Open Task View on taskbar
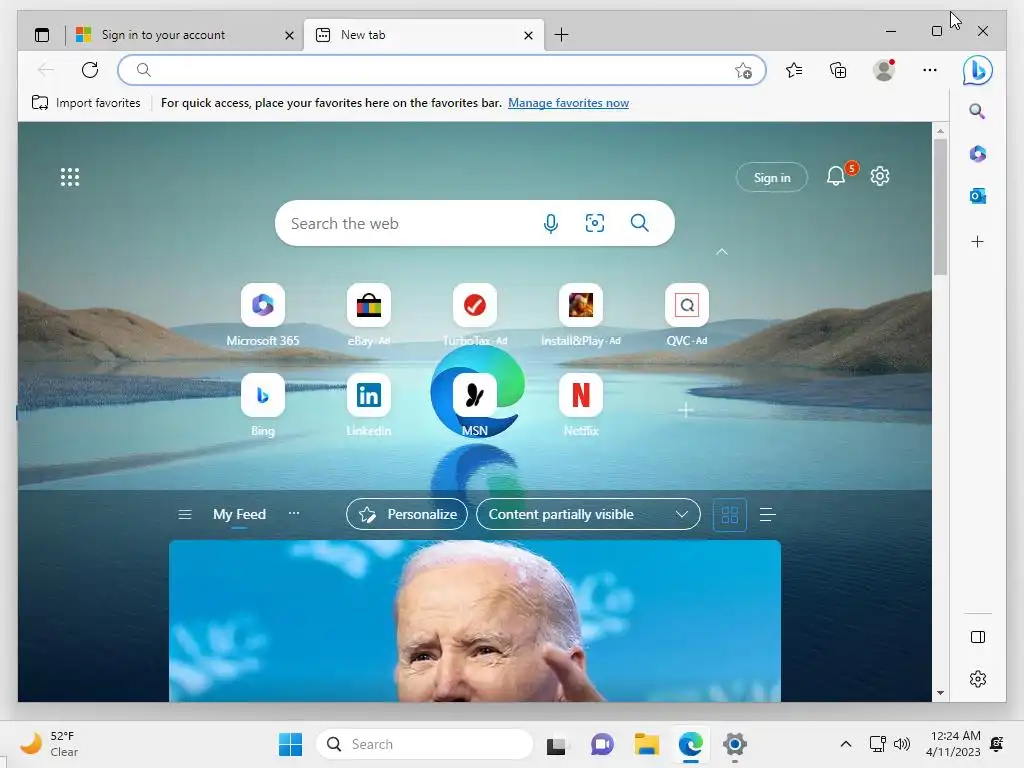Screen dimensions: 1024x768 point(556,744)
